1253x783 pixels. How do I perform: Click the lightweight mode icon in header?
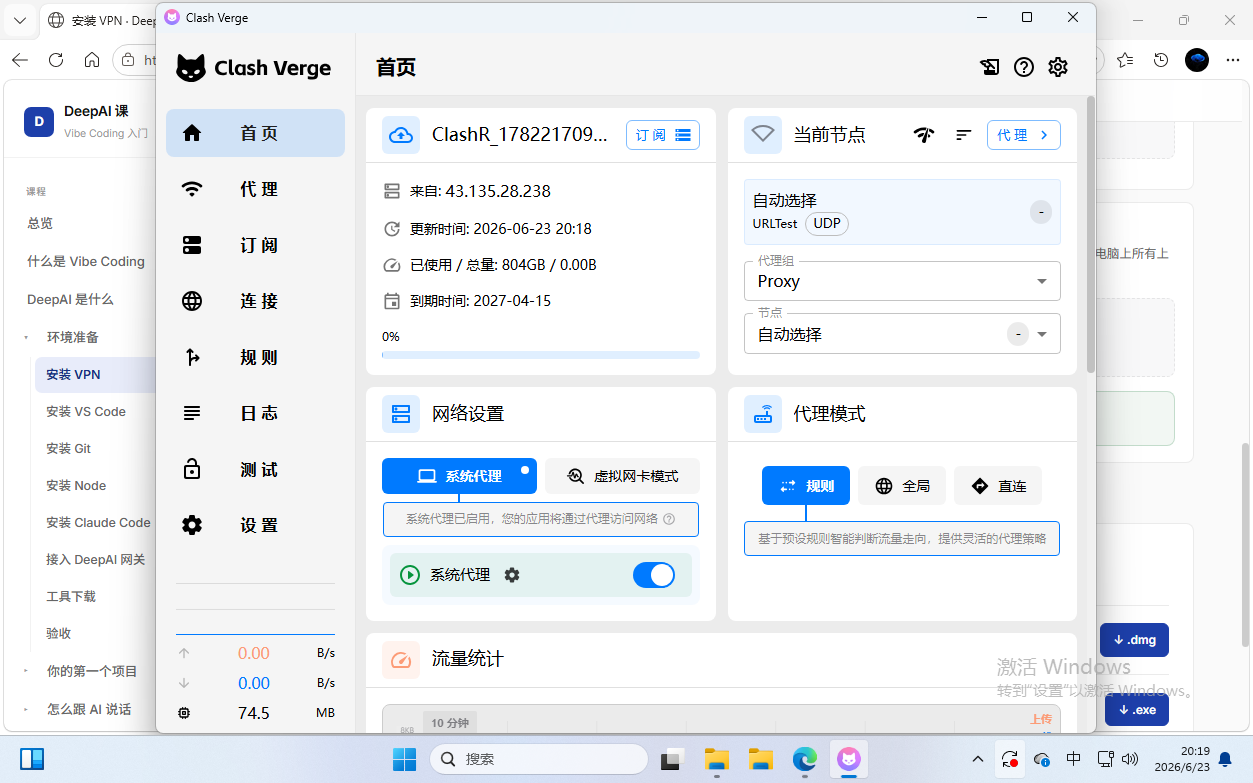tap(989, 67)
